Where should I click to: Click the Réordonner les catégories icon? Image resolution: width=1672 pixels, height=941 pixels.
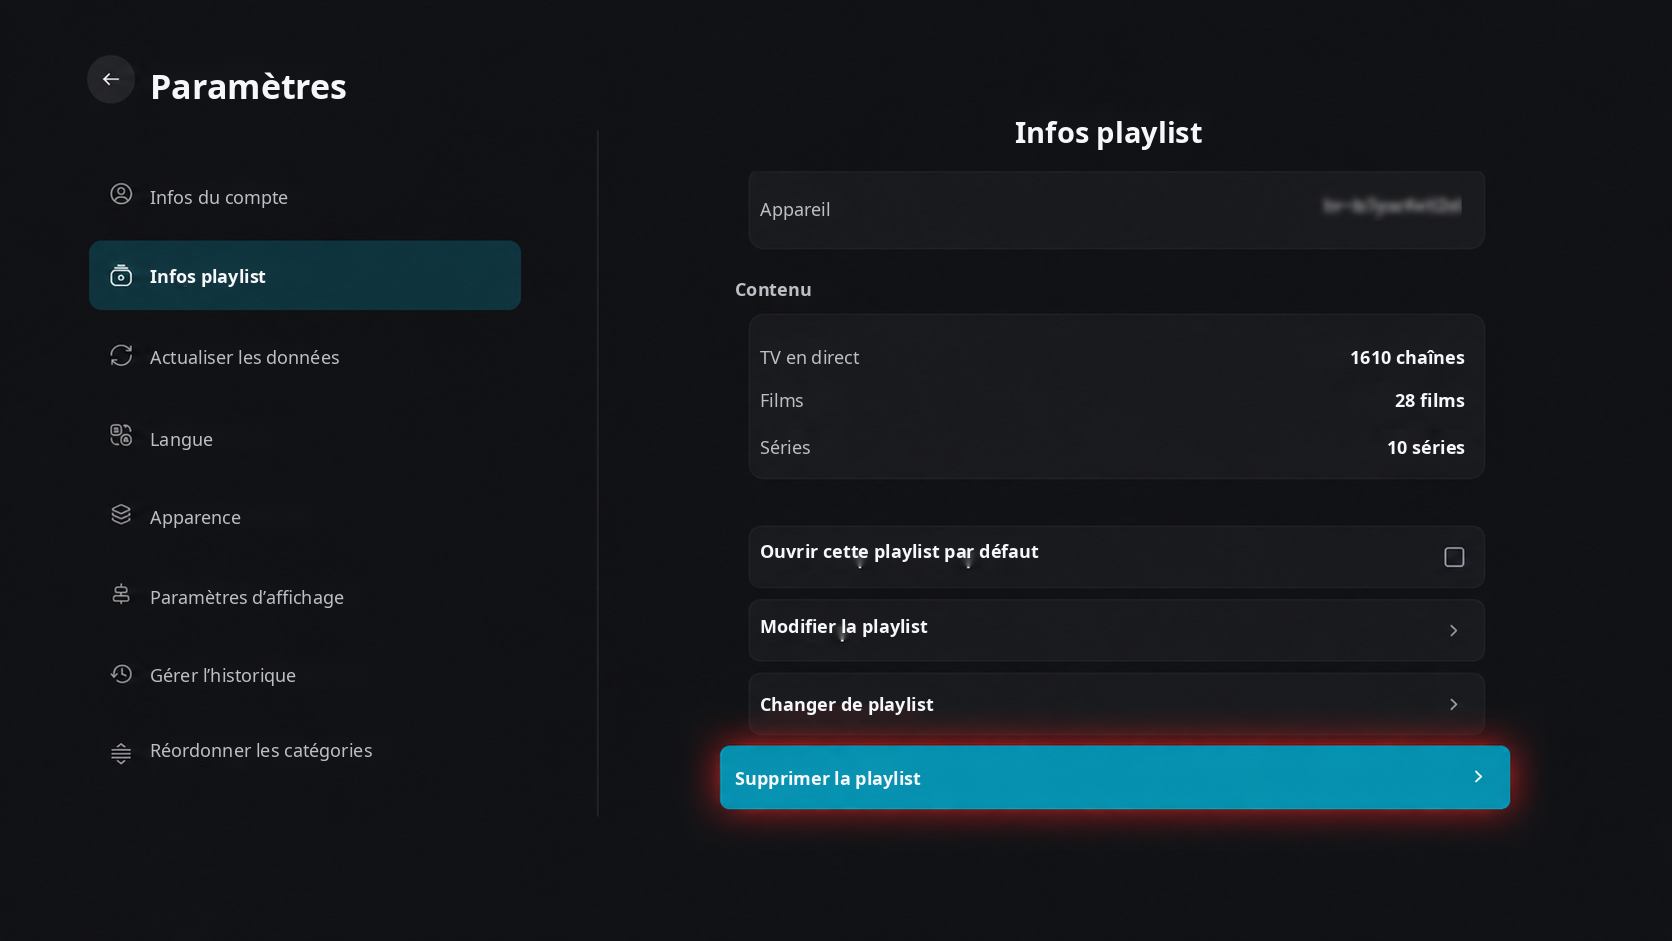click(121, 753)
